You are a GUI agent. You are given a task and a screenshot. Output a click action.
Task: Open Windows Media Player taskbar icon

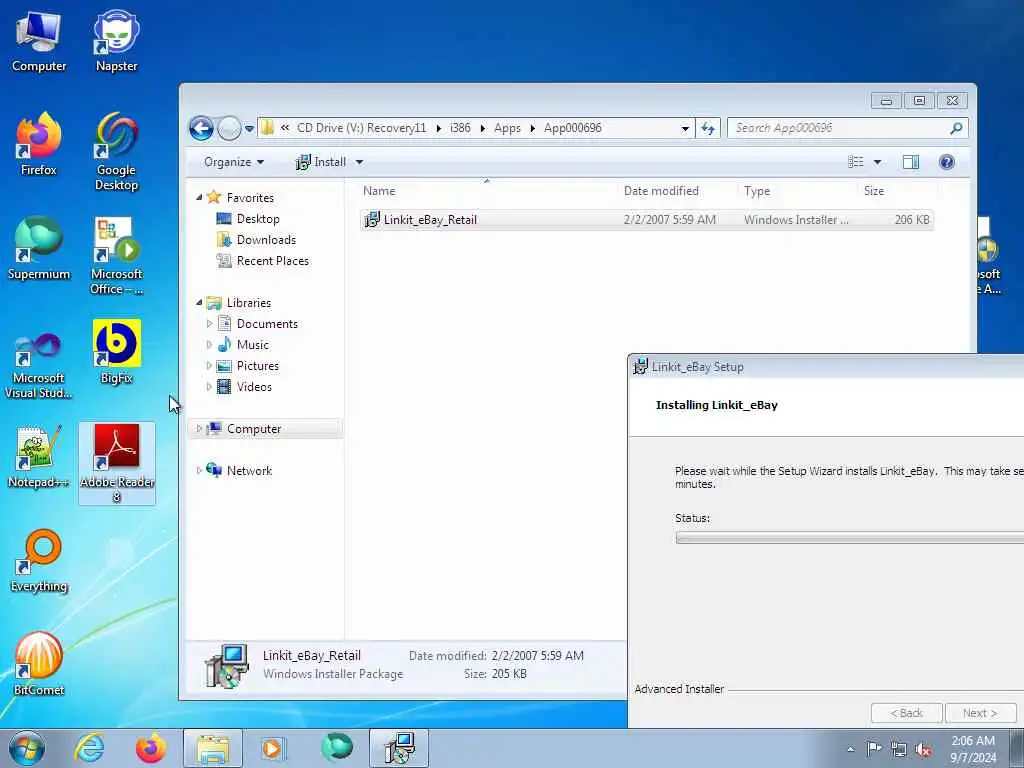point(272,748)
